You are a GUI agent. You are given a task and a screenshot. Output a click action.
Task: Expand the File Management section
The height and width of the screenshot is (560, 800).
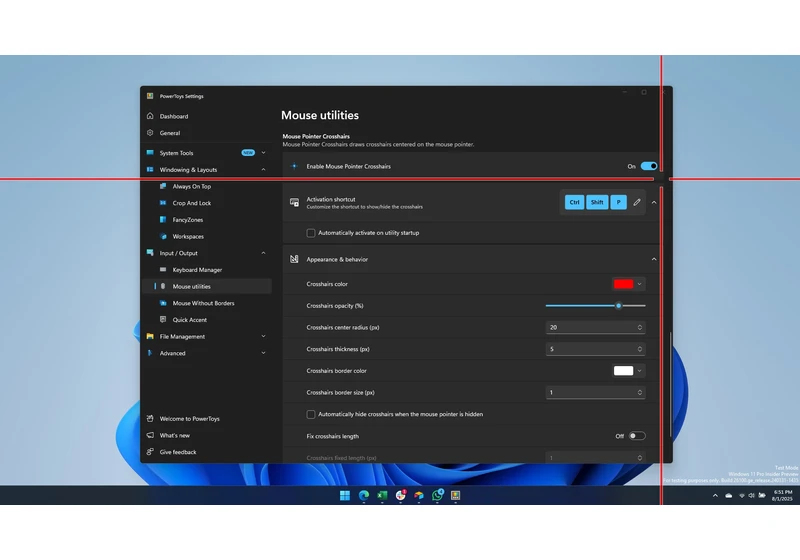263,336
